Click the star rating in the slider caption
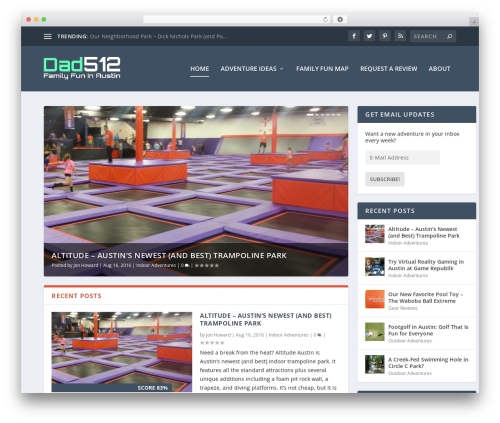 pos(207,266)
